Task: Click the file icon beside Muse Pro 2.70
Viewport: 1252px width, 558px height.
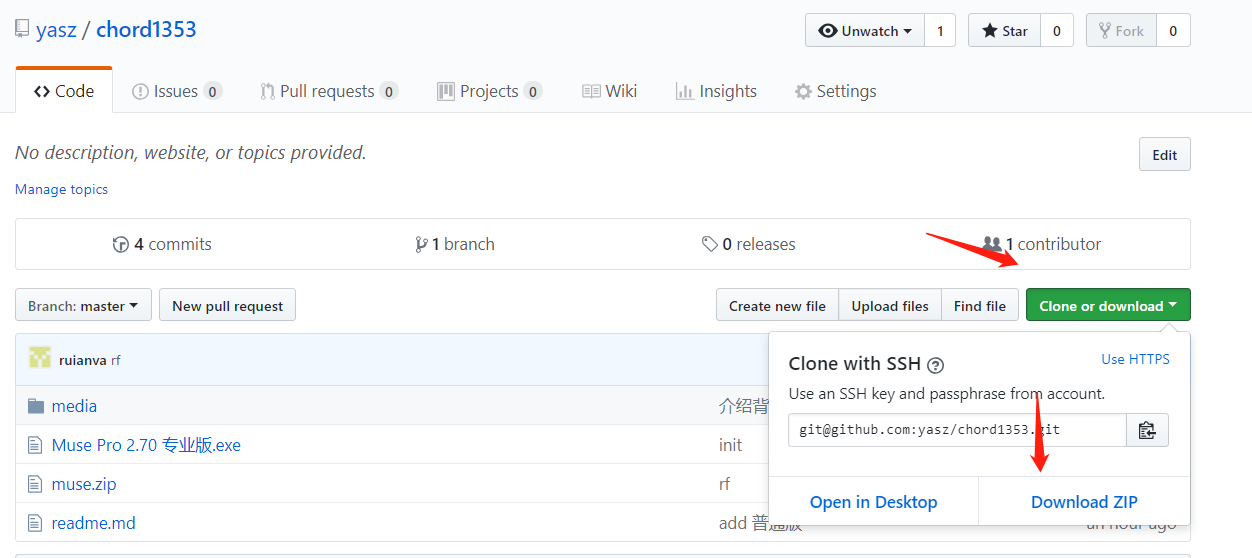Action: tap(36, 445)
